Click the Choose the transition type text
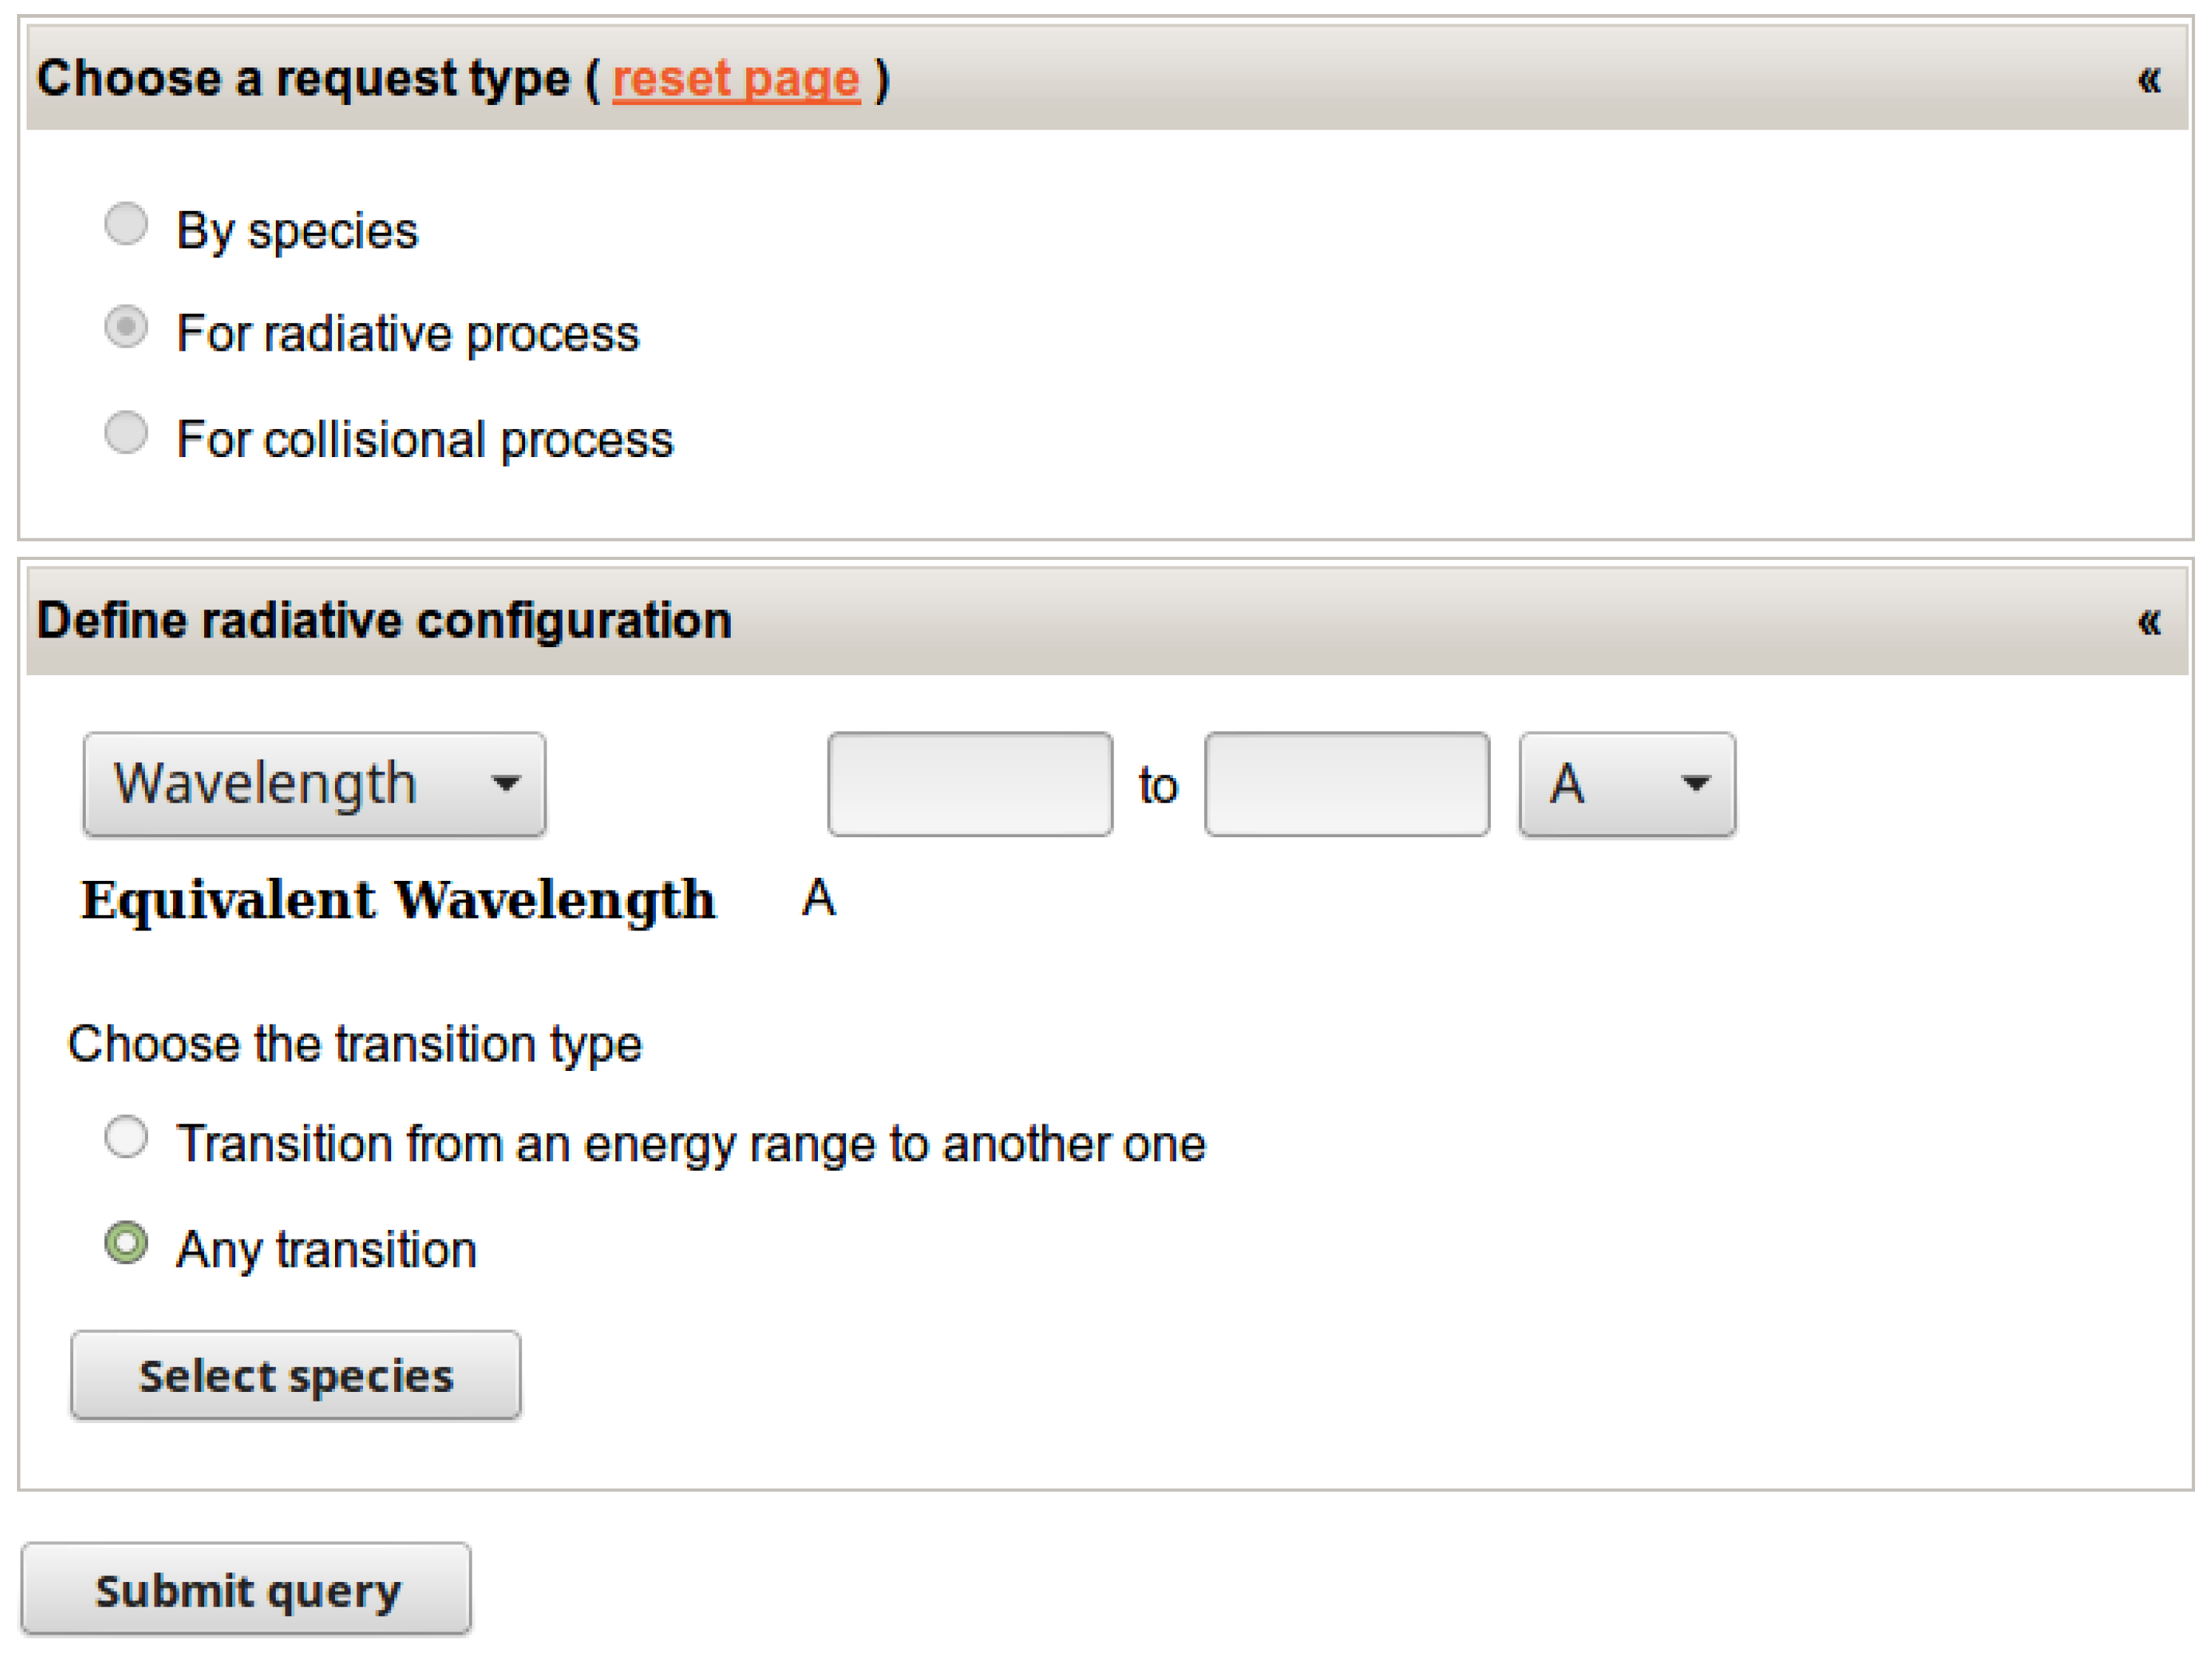Image resolution: width=2212 pixels, height=1656 pixels. click(x=354, y=1044)
